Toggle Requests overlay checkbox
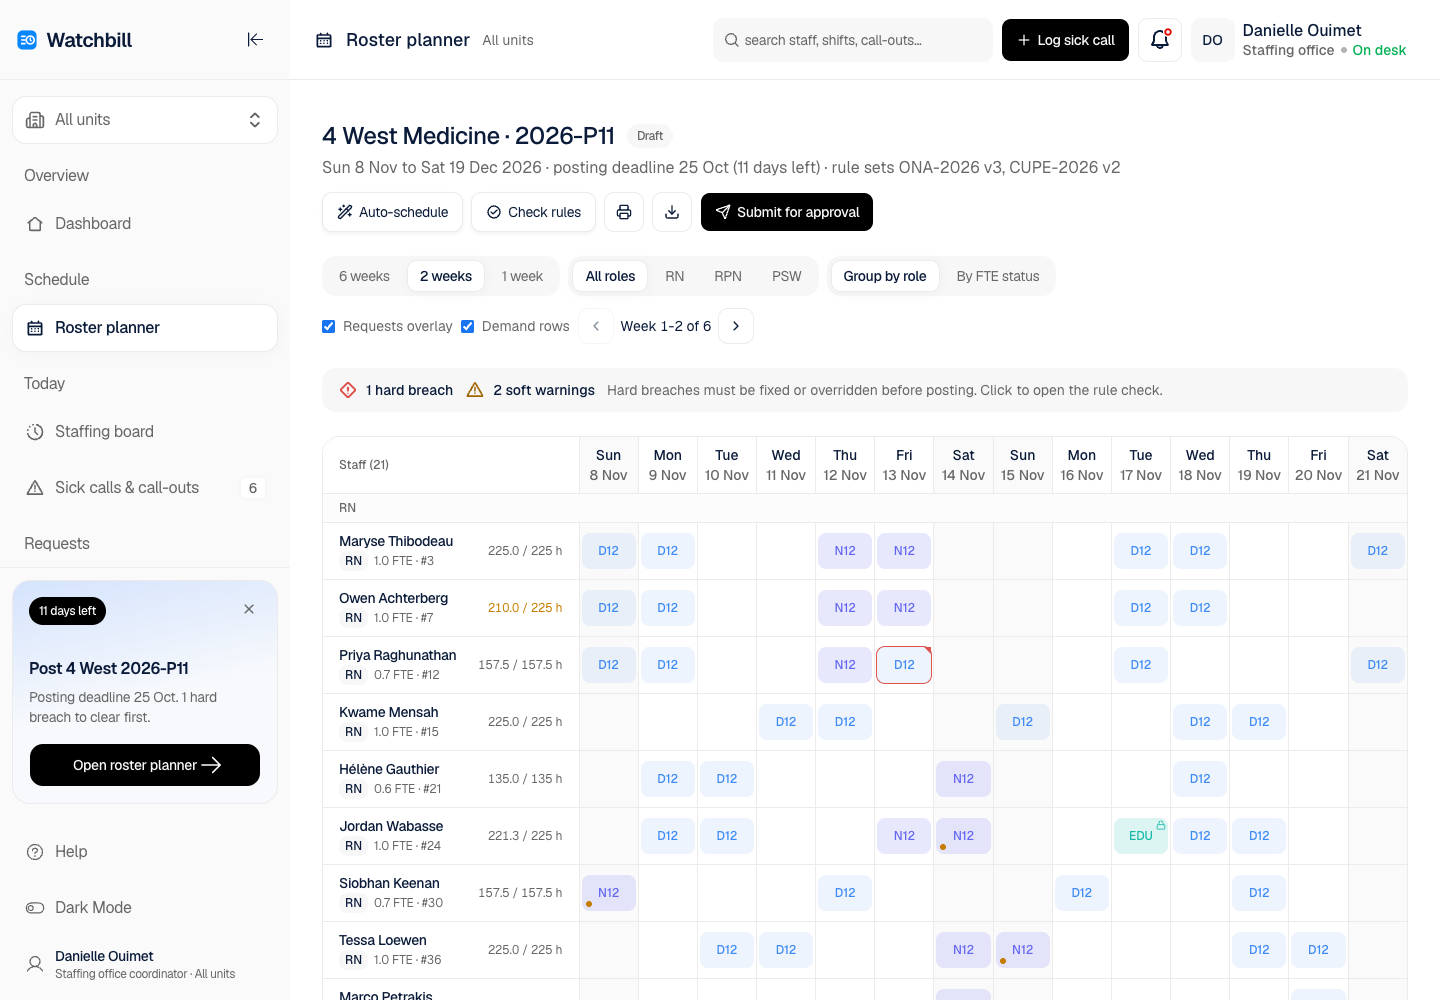Screen dimensions: 1440x1000 pos(328,326)
